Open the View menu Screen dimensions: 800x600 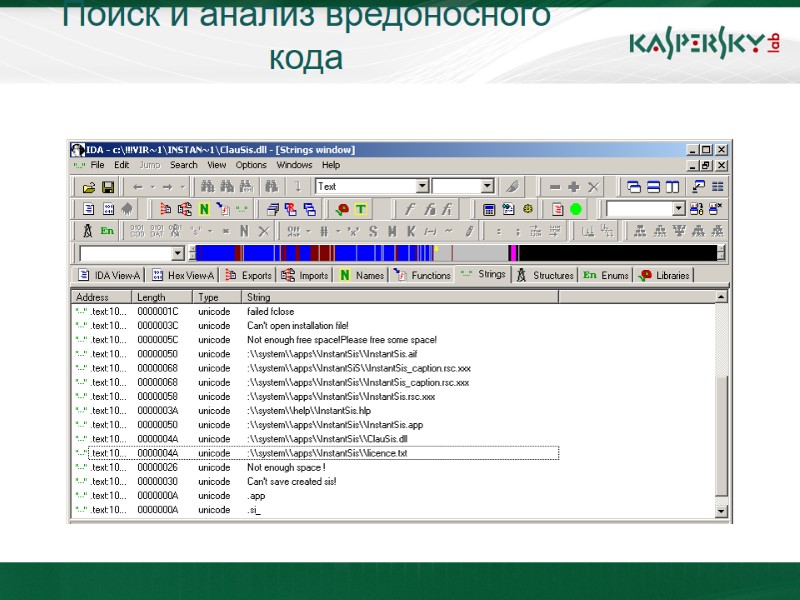click(216, 165)
